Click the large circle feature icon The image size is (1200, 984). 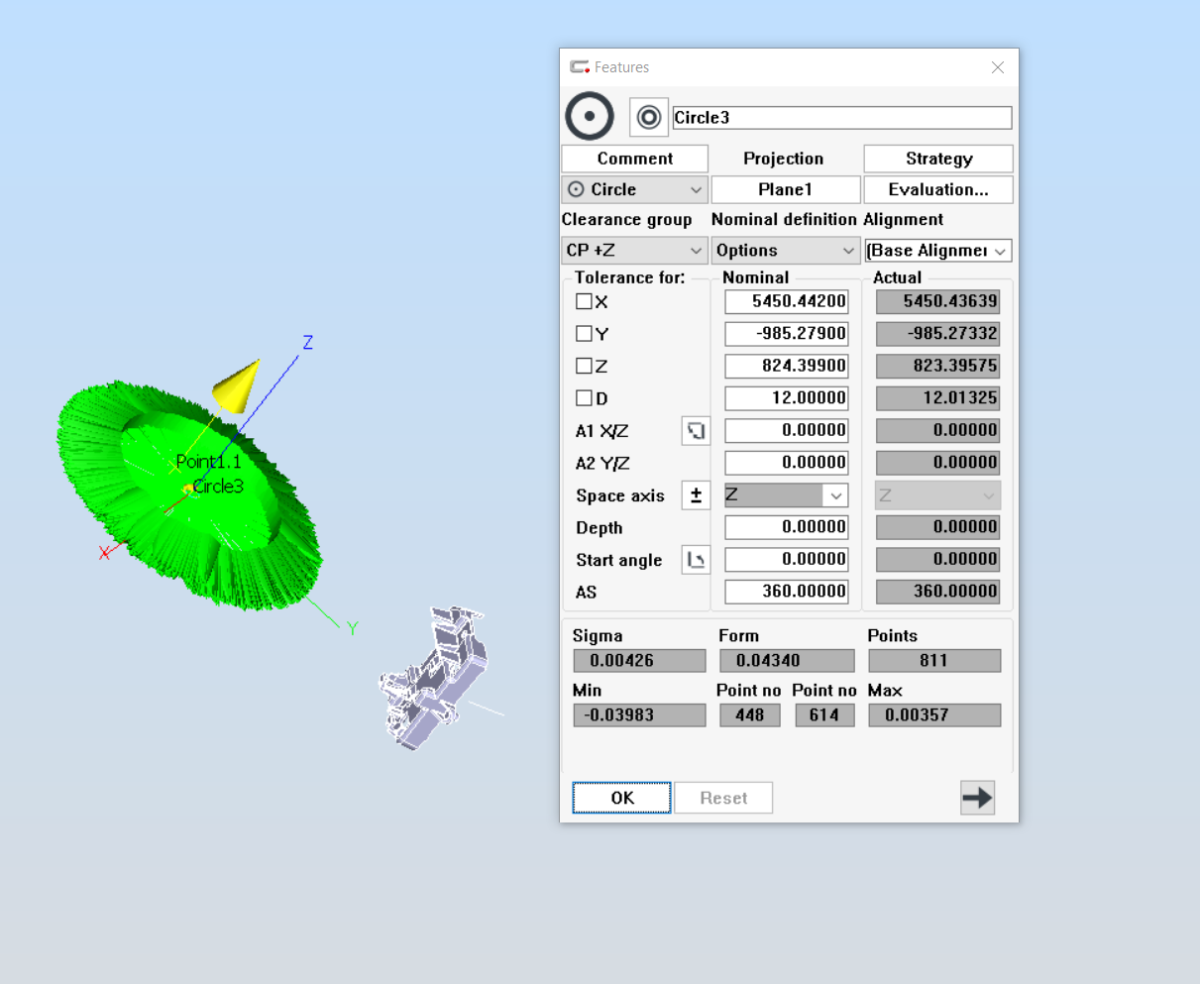click(590, 116)
